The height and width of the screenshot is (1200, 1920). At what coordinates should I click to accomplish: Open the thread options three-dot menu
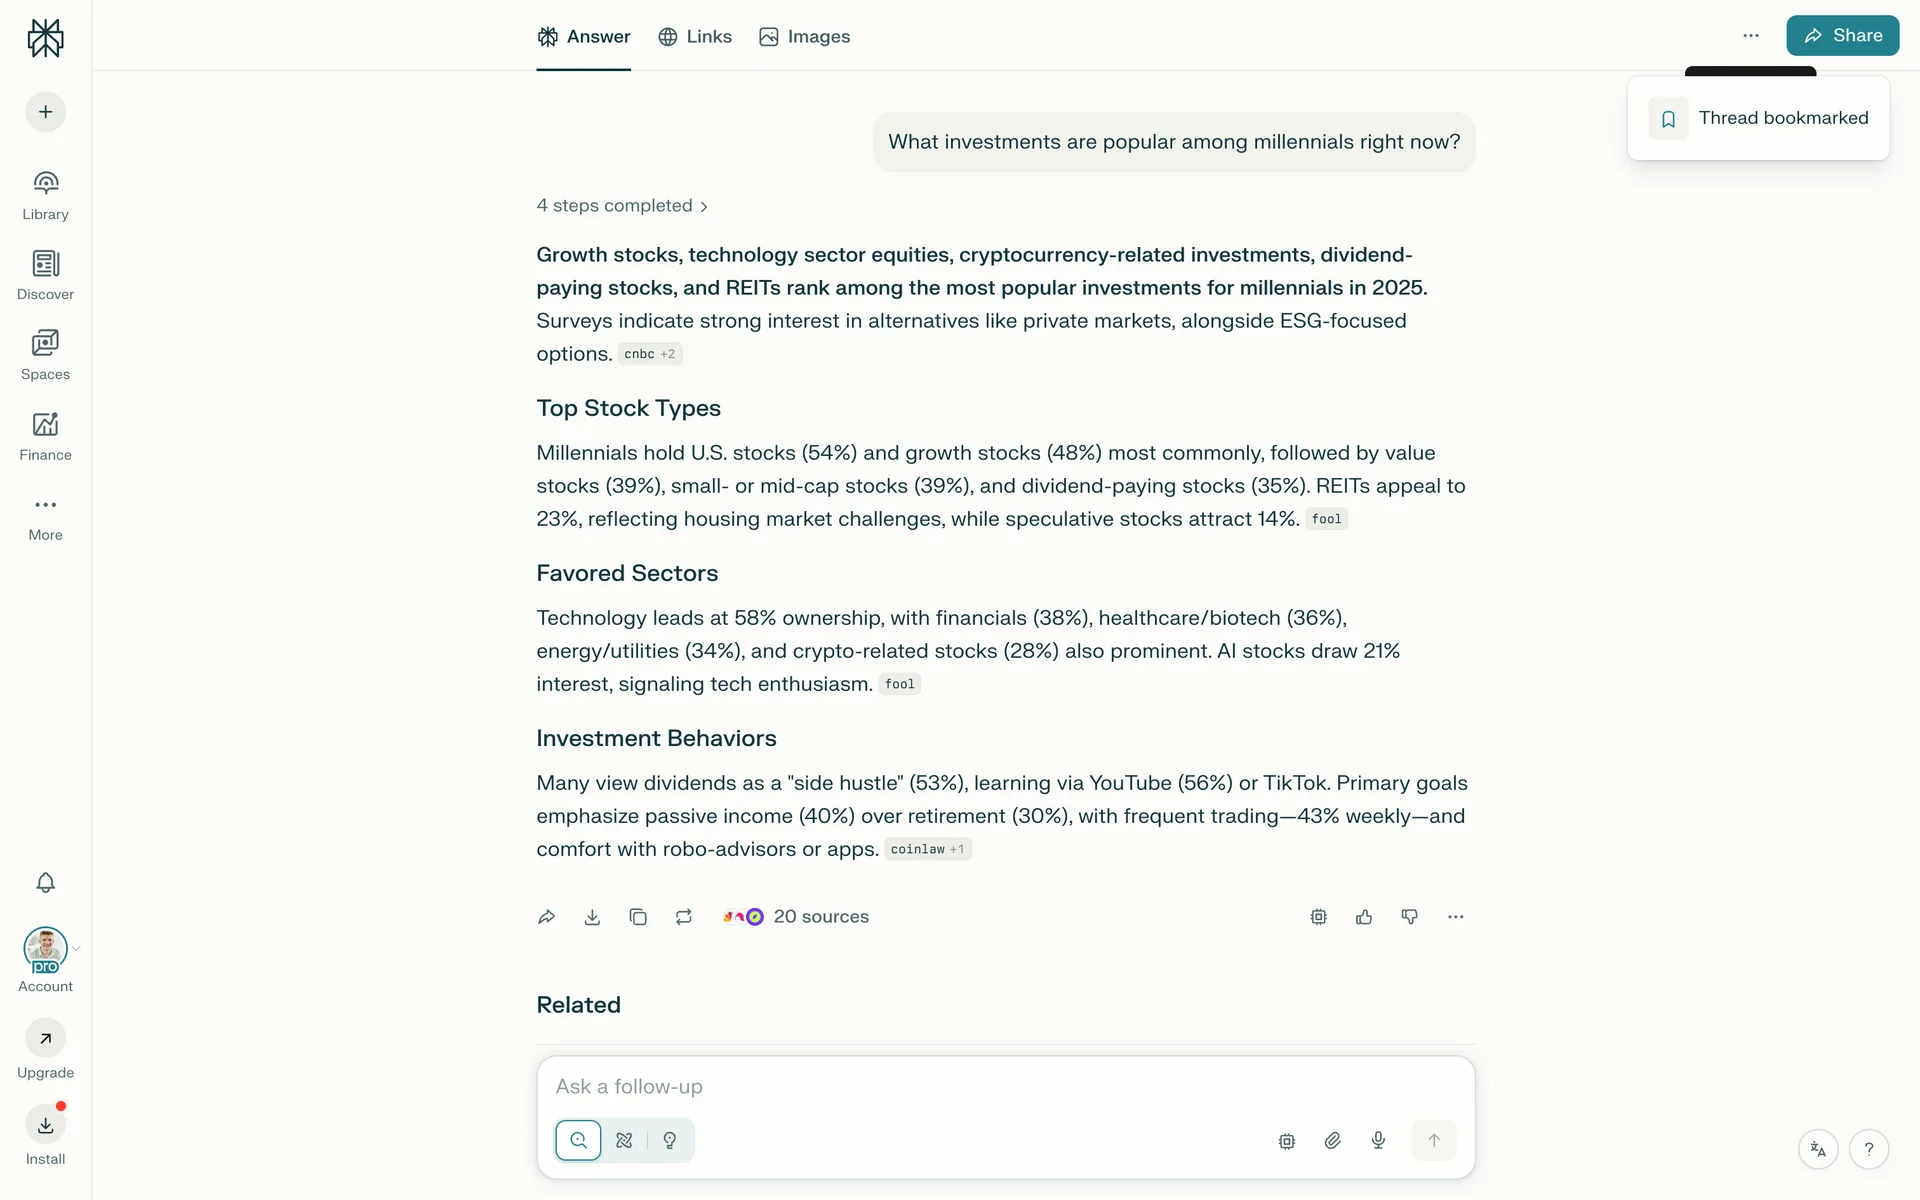[x=1750, y=36]
